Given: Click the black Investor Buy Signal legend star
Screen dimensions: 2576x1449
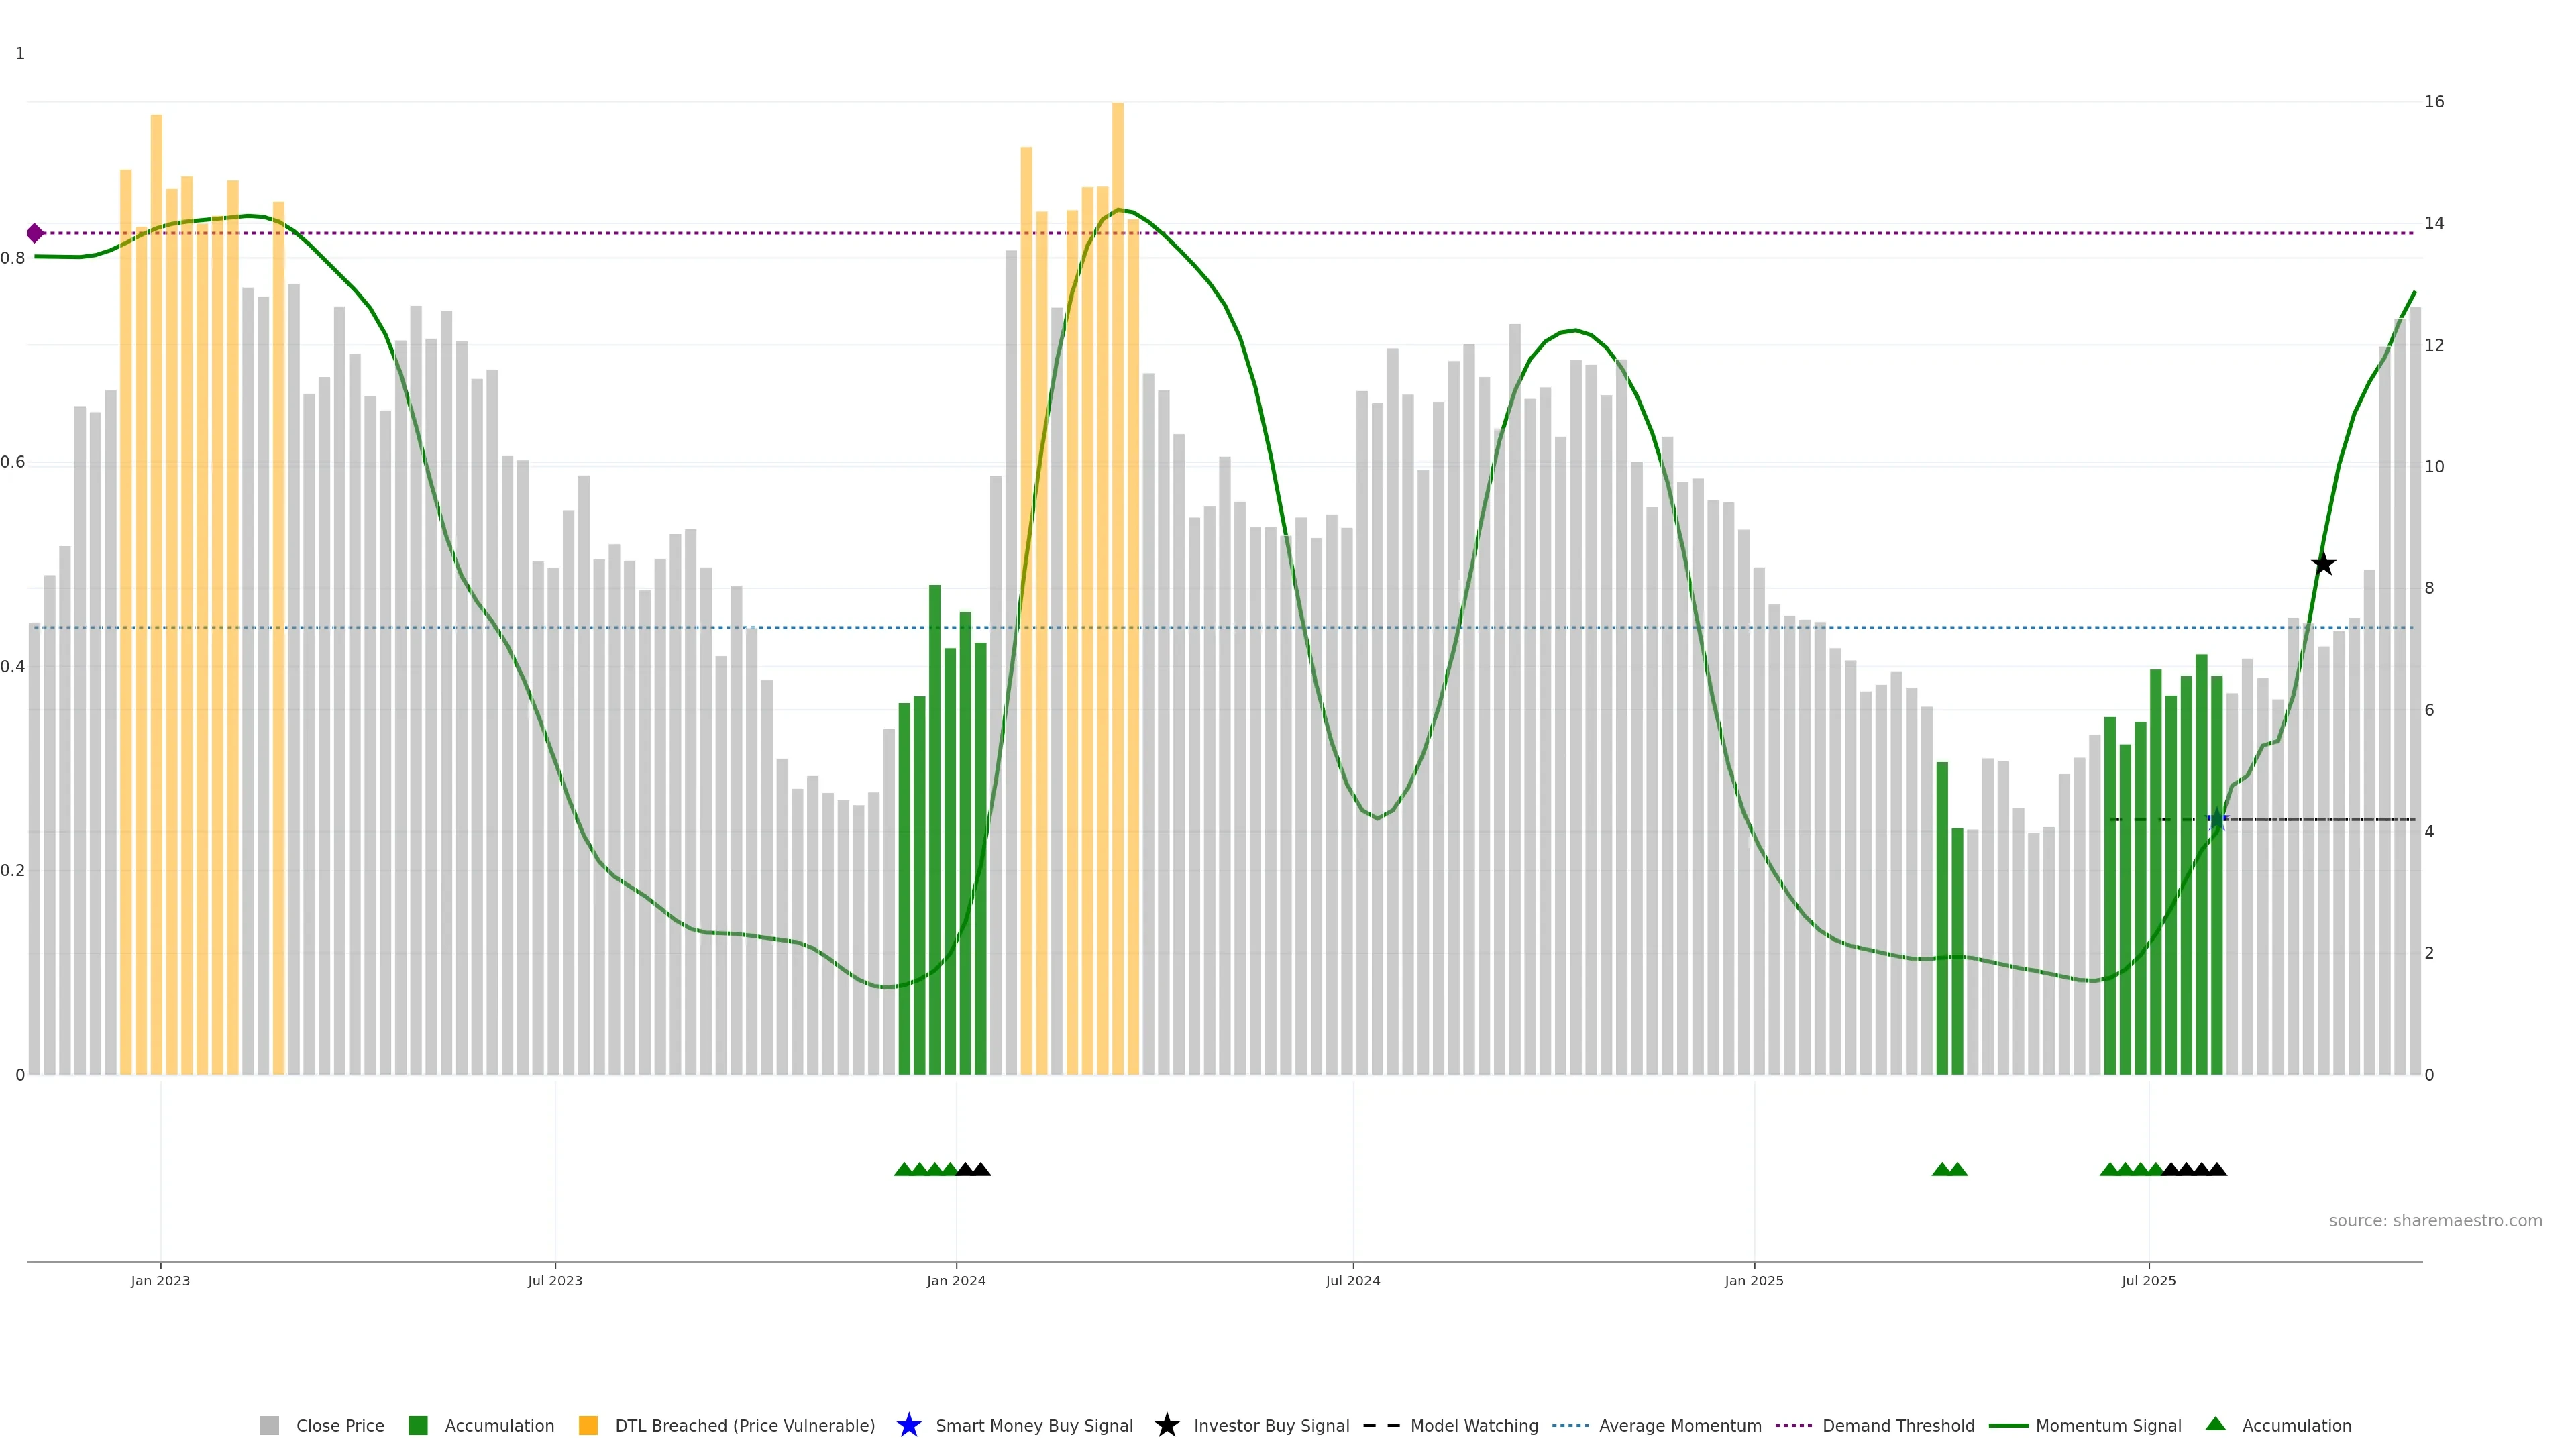Looking at the screenshot, I should point(1166,1425).
